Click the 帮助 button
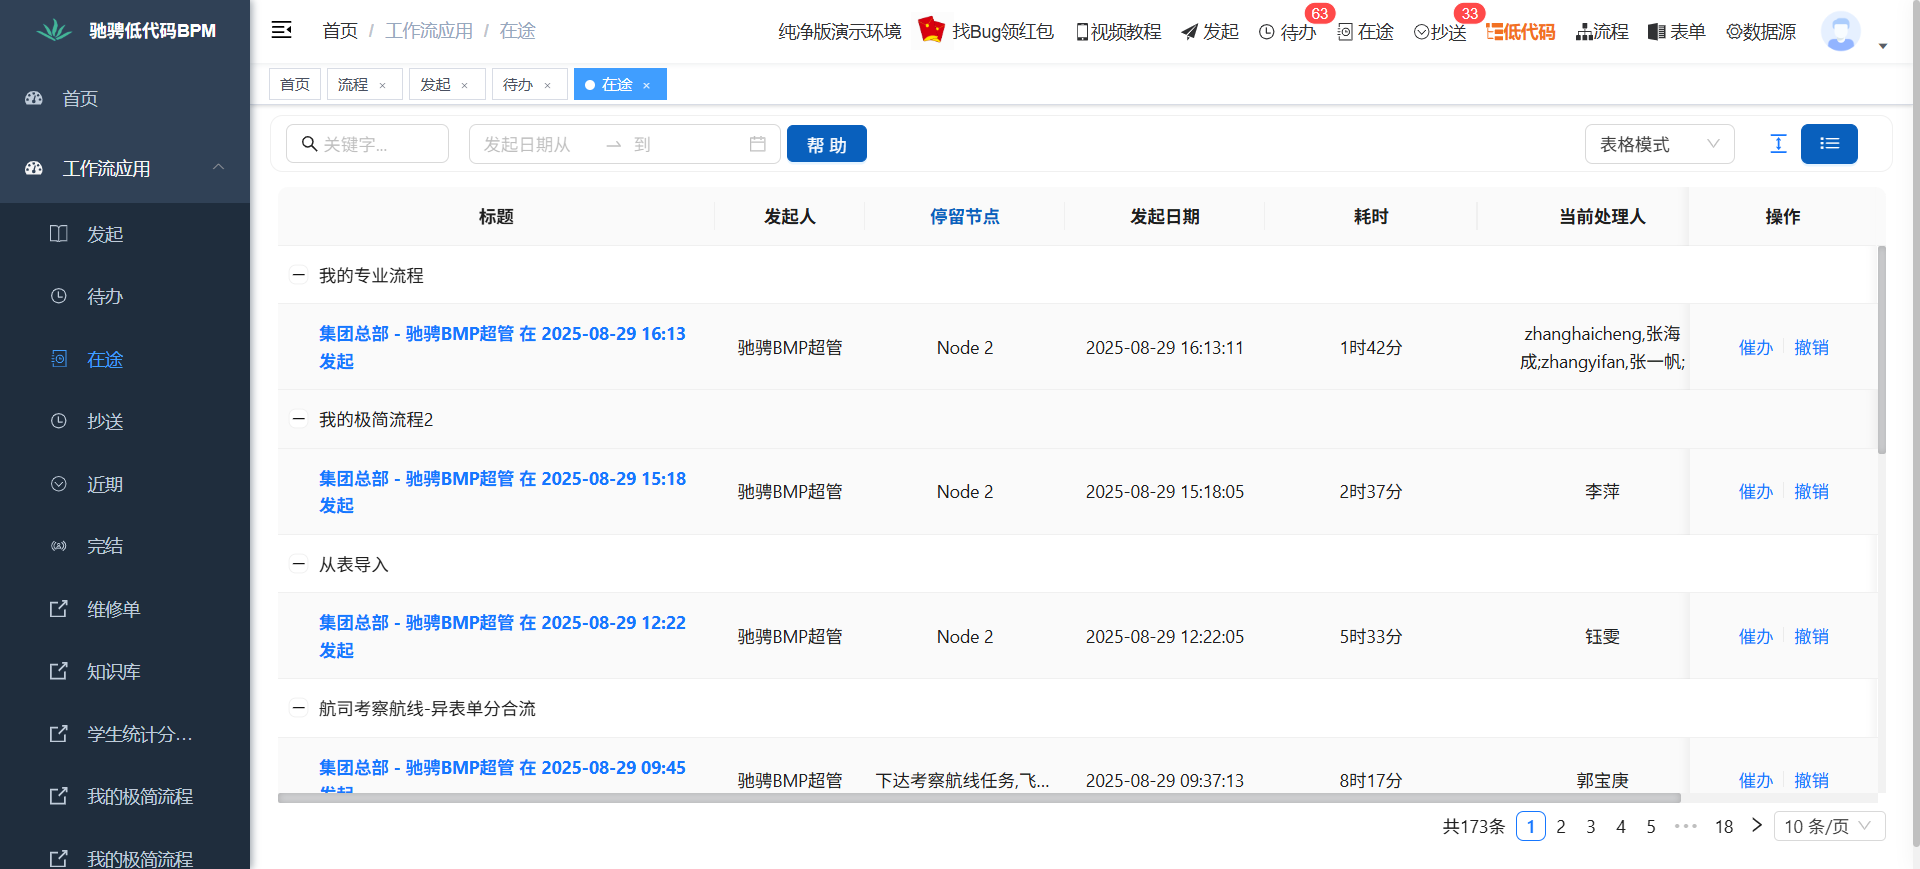This screenshot has width=1920, height=869. 826,144
